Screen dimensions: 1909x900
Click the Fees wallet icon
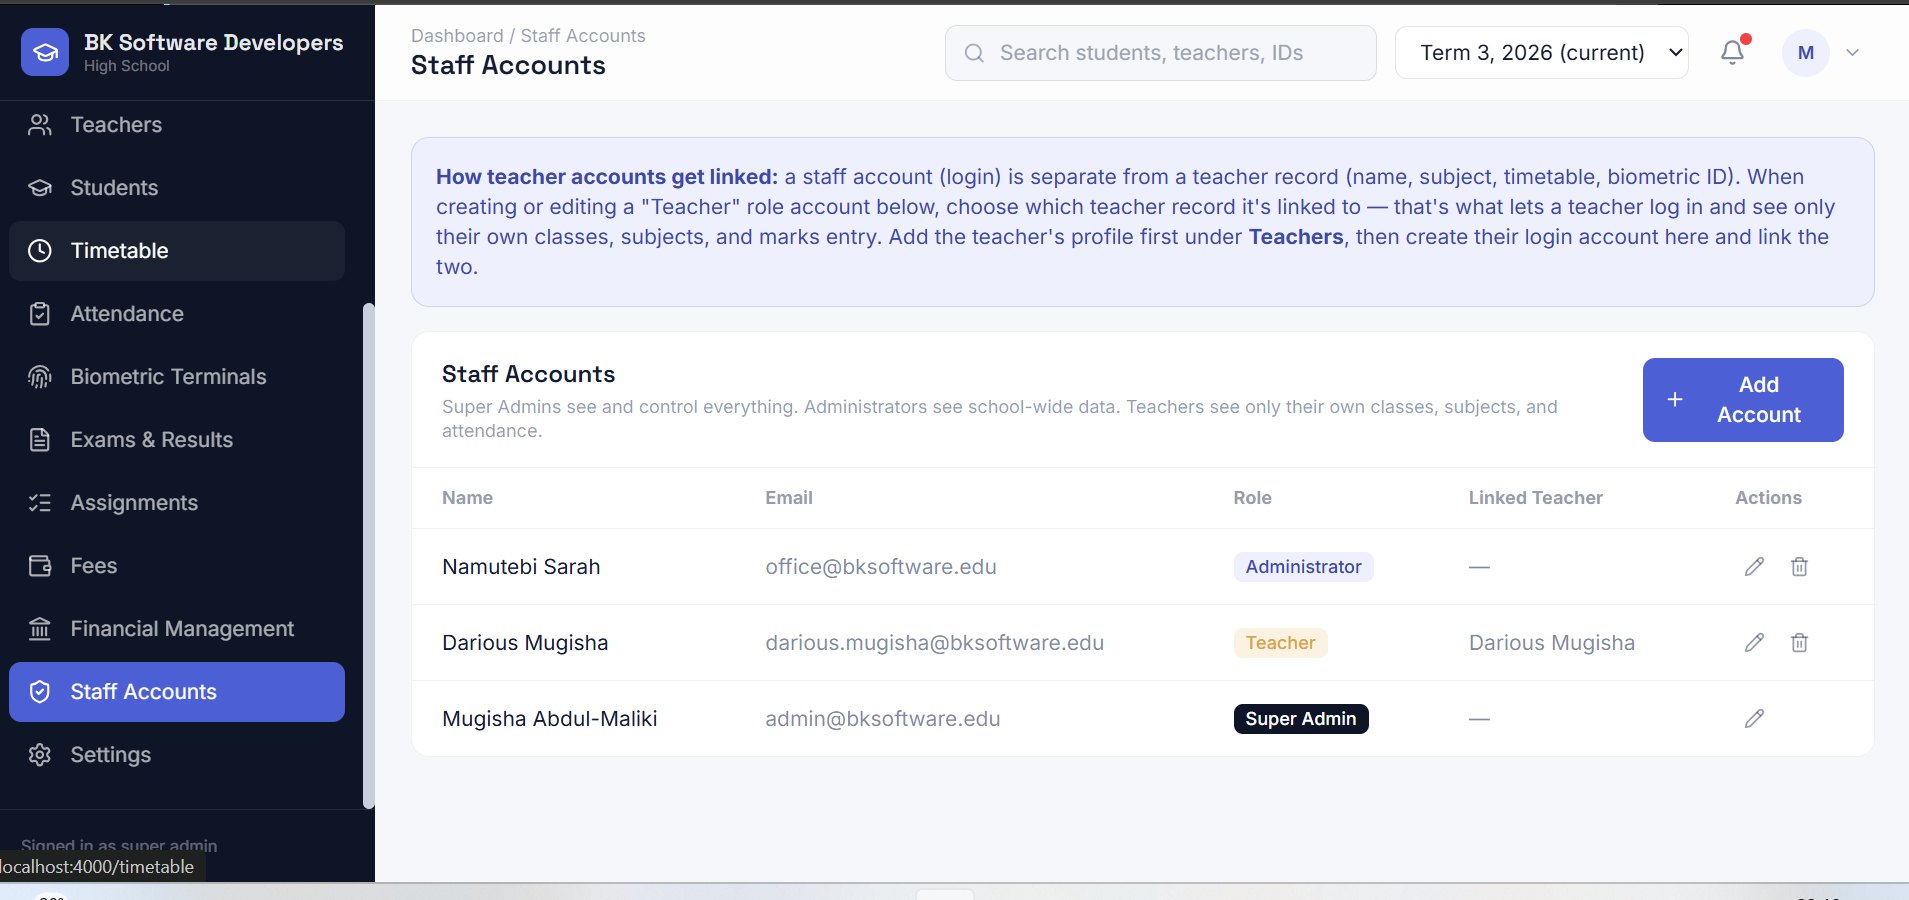40,566
